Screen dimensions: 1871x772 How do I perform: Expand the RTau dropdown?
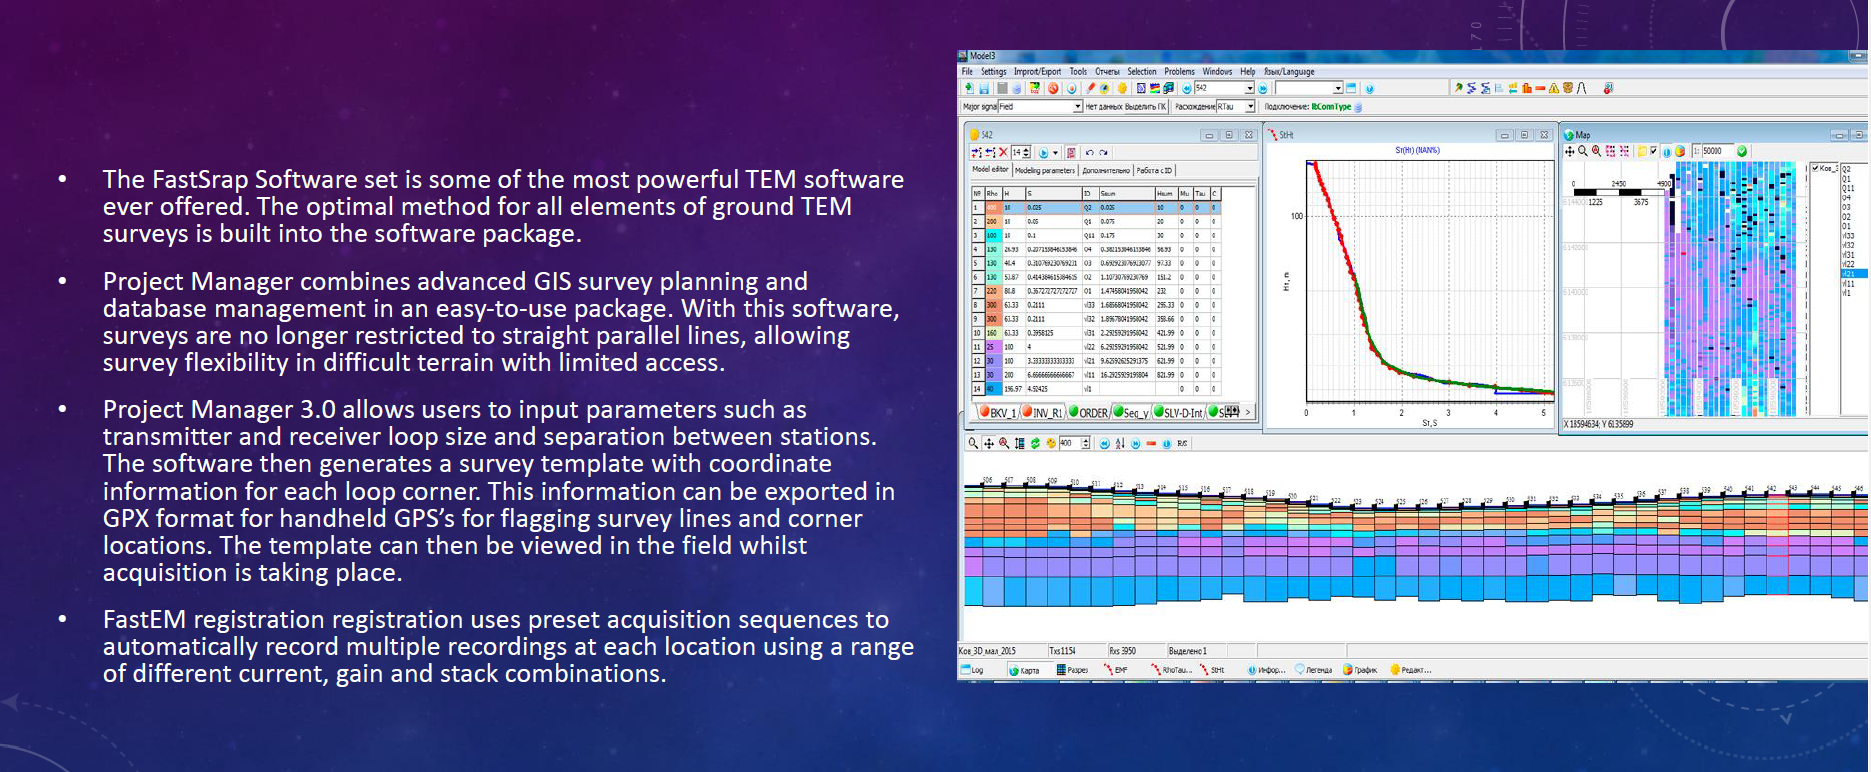(x=1249, y=107)
